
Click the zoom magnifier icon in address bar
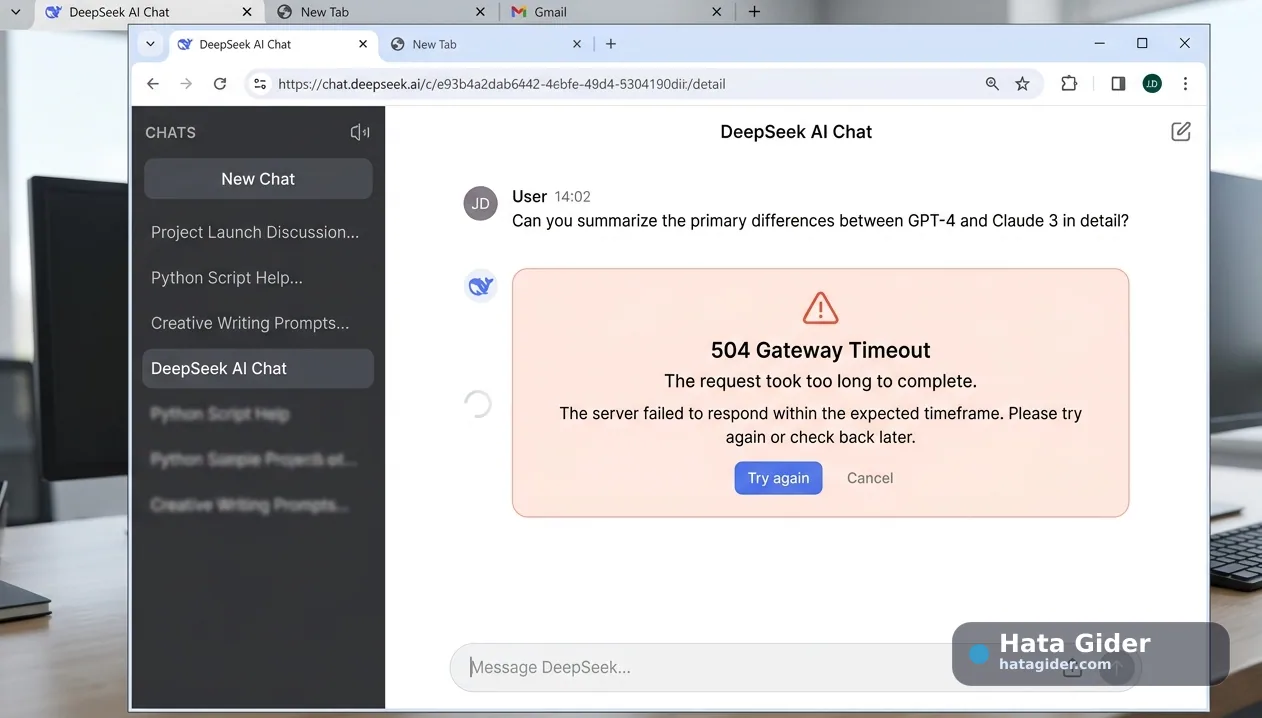click(992, 84)
